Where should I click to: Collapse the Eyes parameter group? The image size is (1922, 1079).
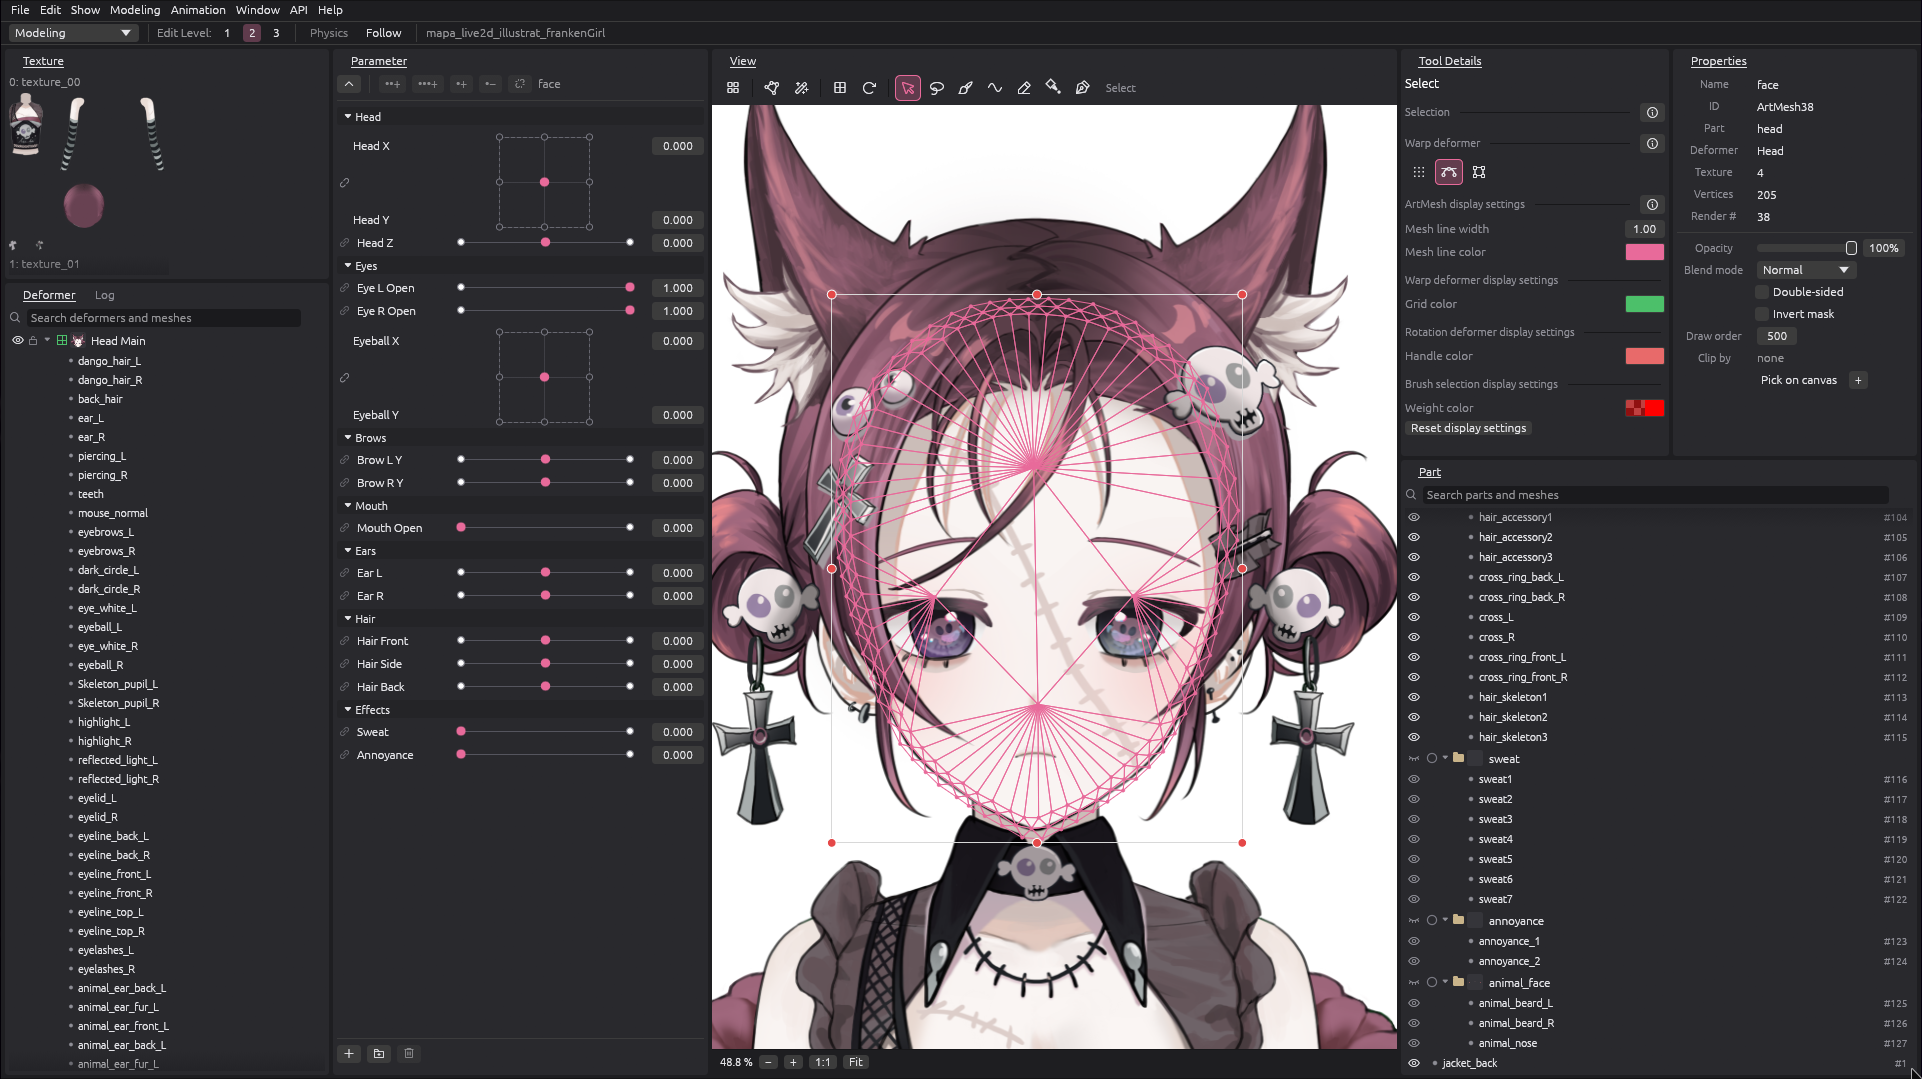(348, 266)
